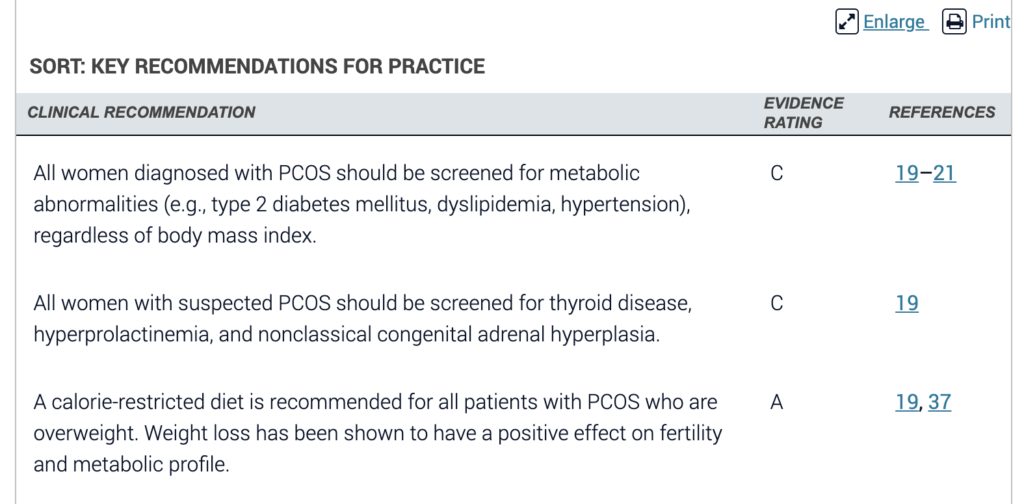
Task: Select the References column header
Action: tap(942, 112)
